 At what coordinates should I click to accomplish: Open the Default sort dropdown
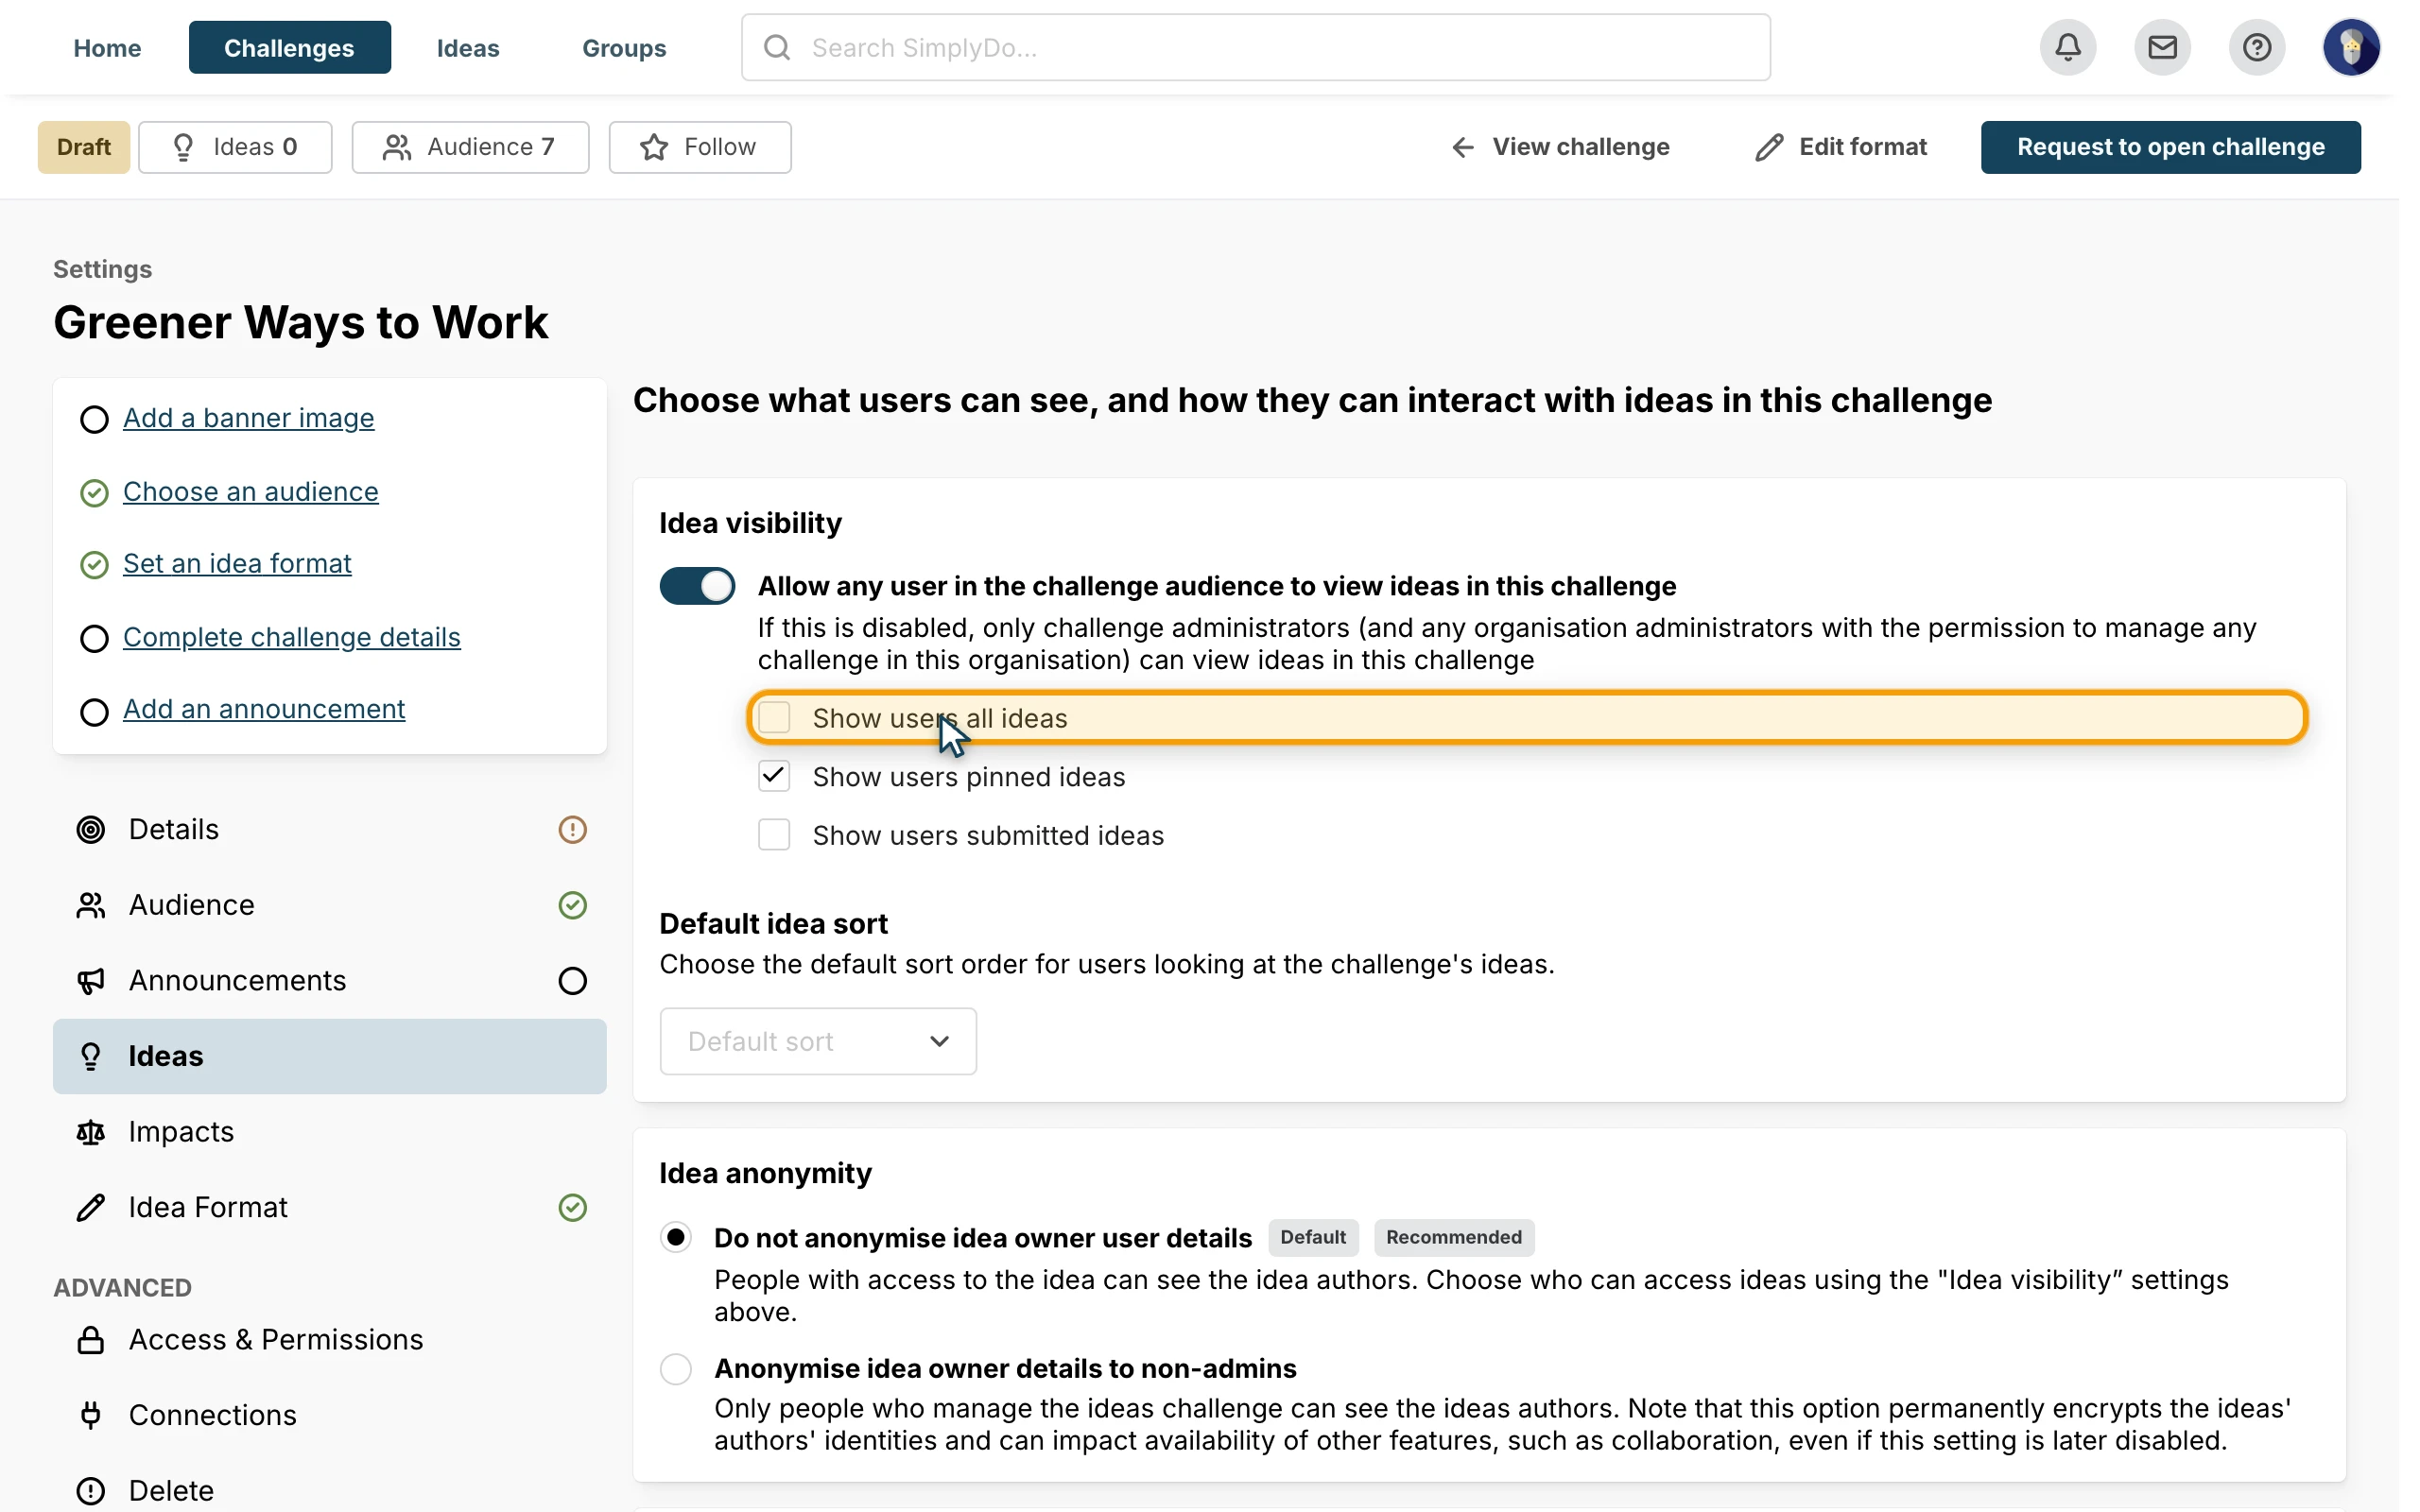818,1041
